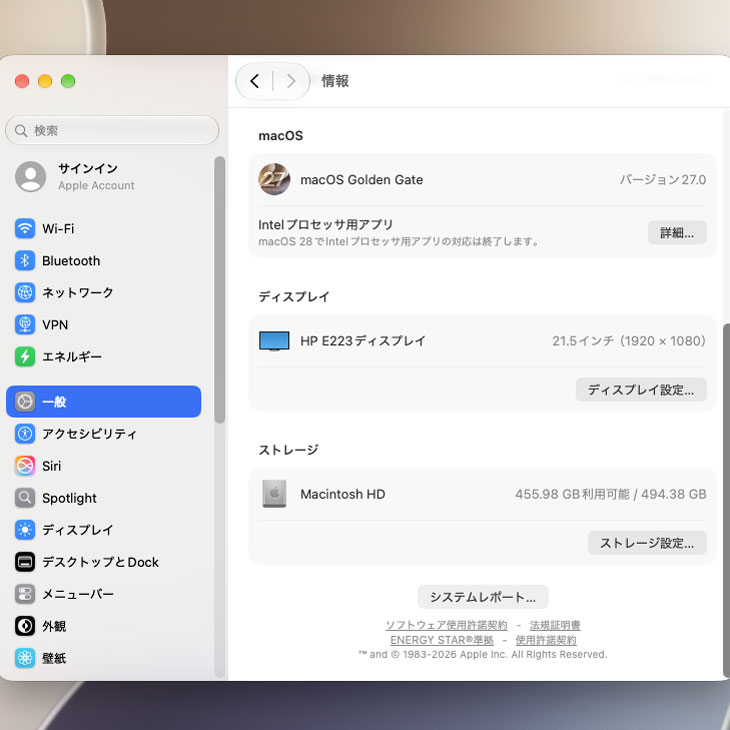Minimize the window with yellow button
This screenshot has width=730, height=730.
pyautogui.click(x=45, y=81)
